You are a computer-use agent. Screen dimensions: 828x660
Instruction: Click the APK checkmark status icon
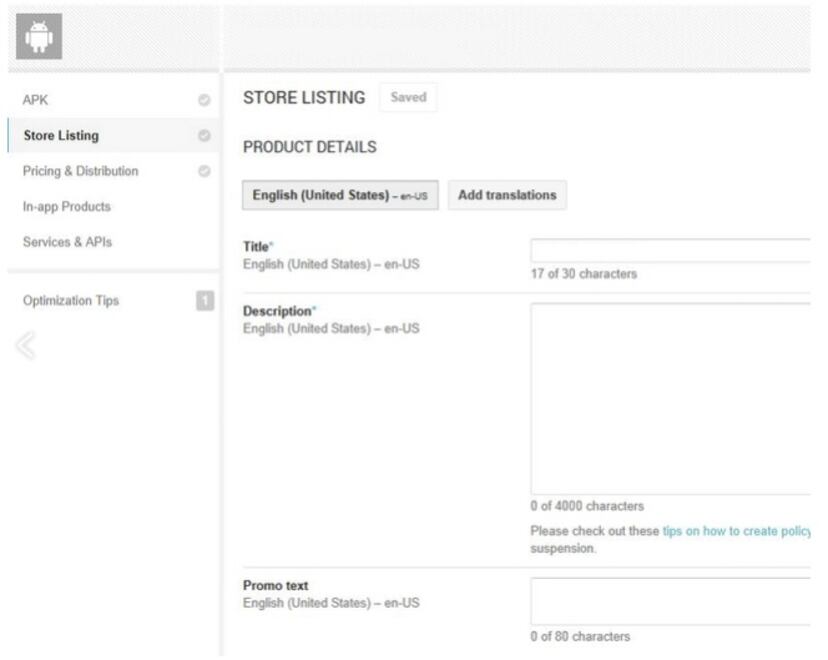point(204,100)
